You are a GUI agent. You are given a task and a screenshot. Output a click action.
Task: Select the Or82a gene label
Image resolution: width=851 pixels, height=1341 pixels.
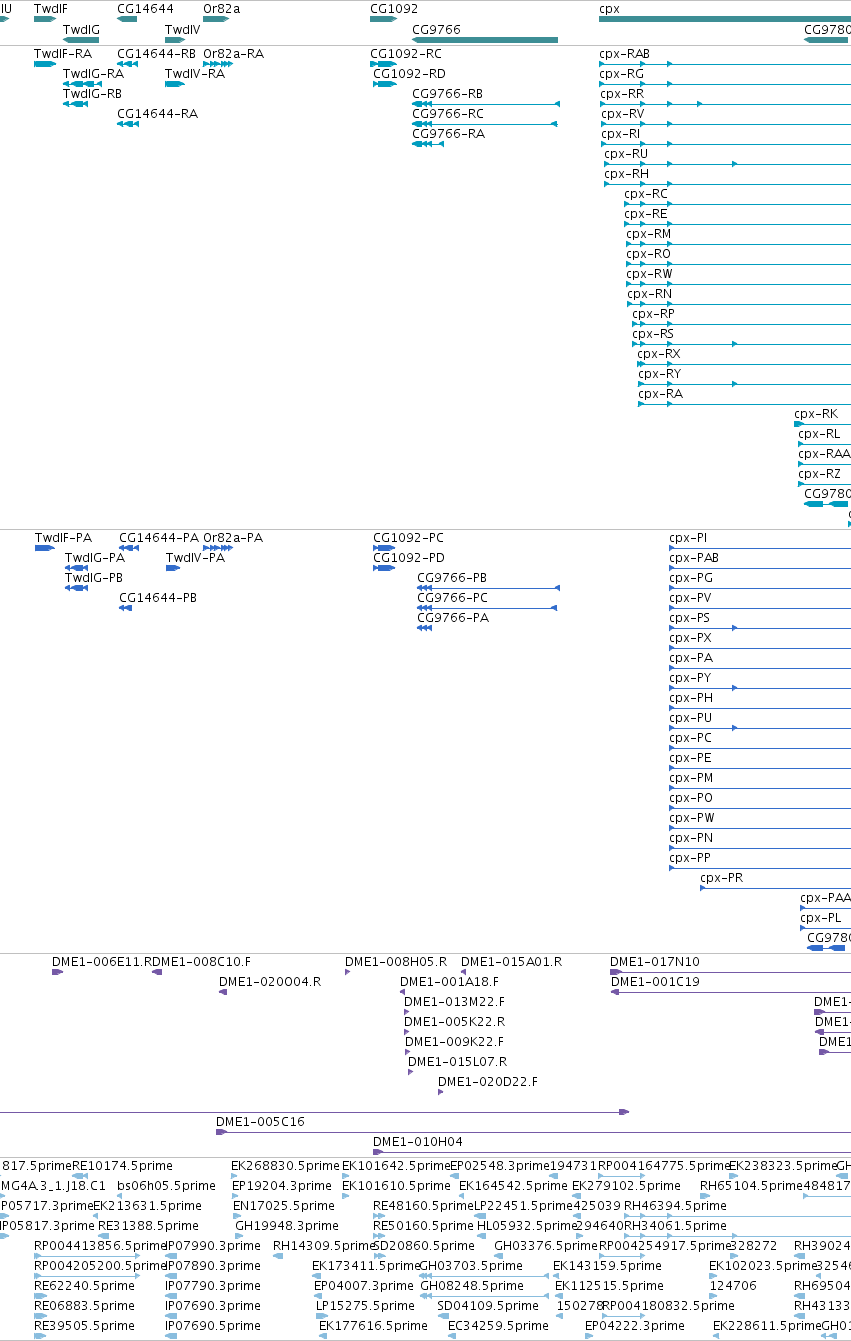[222, 9]
